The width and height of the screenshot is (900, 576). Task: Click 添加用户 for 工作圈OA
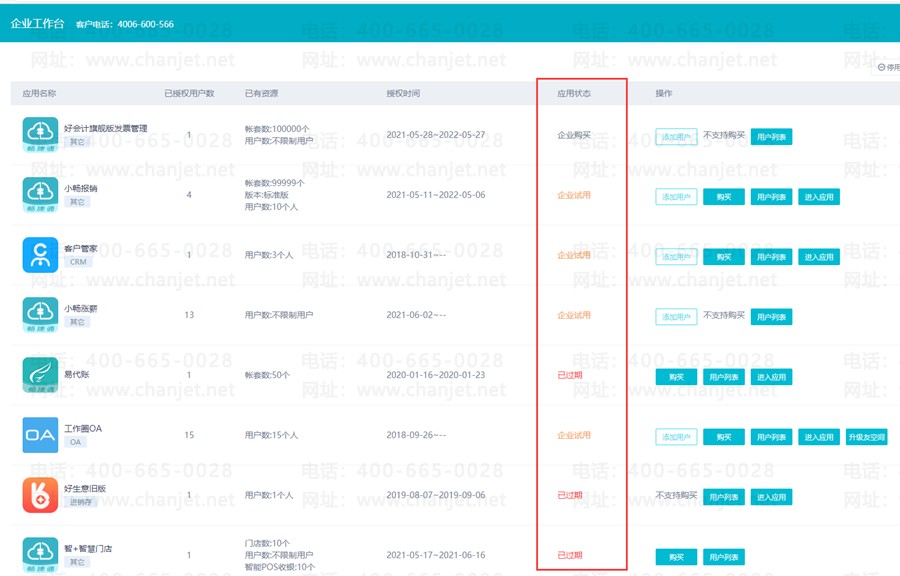coord(676,437)
